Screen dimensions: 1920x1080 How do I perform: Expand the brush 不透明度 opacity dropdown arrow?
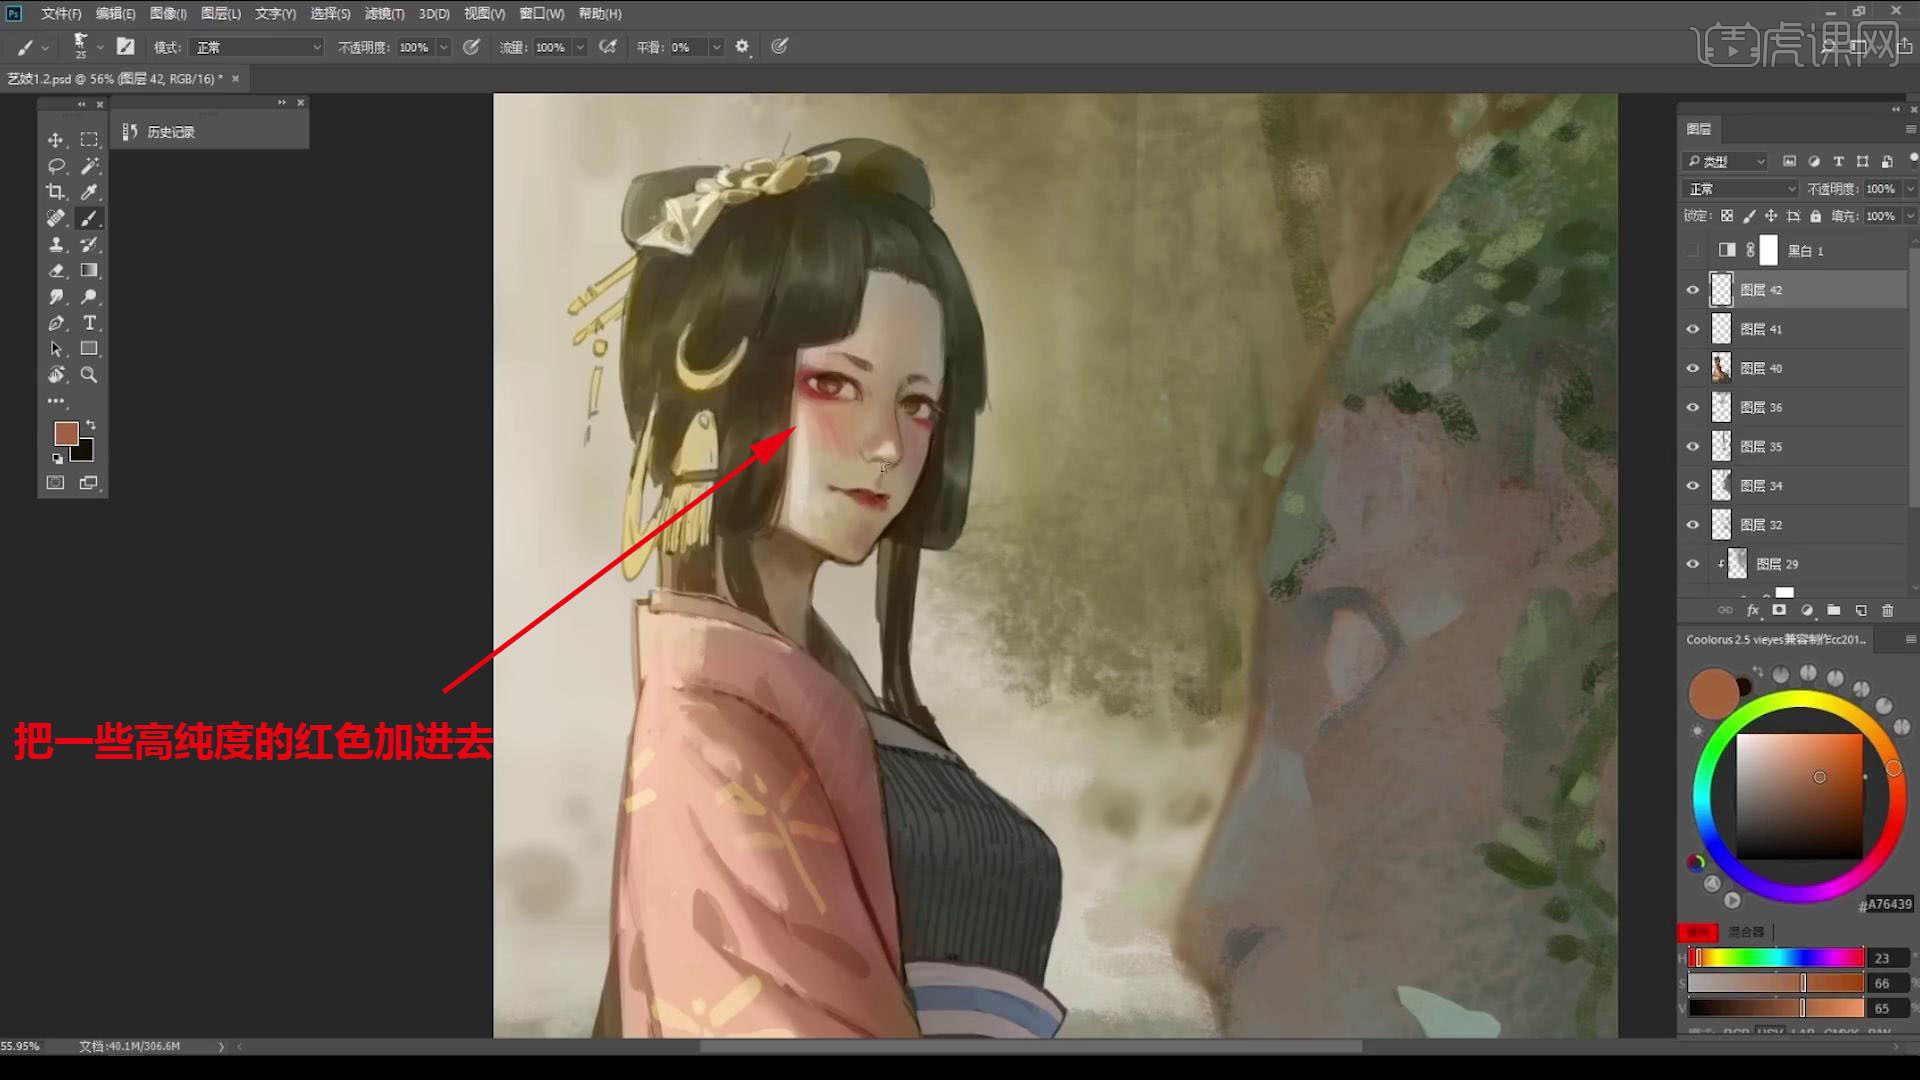point(444,47)
